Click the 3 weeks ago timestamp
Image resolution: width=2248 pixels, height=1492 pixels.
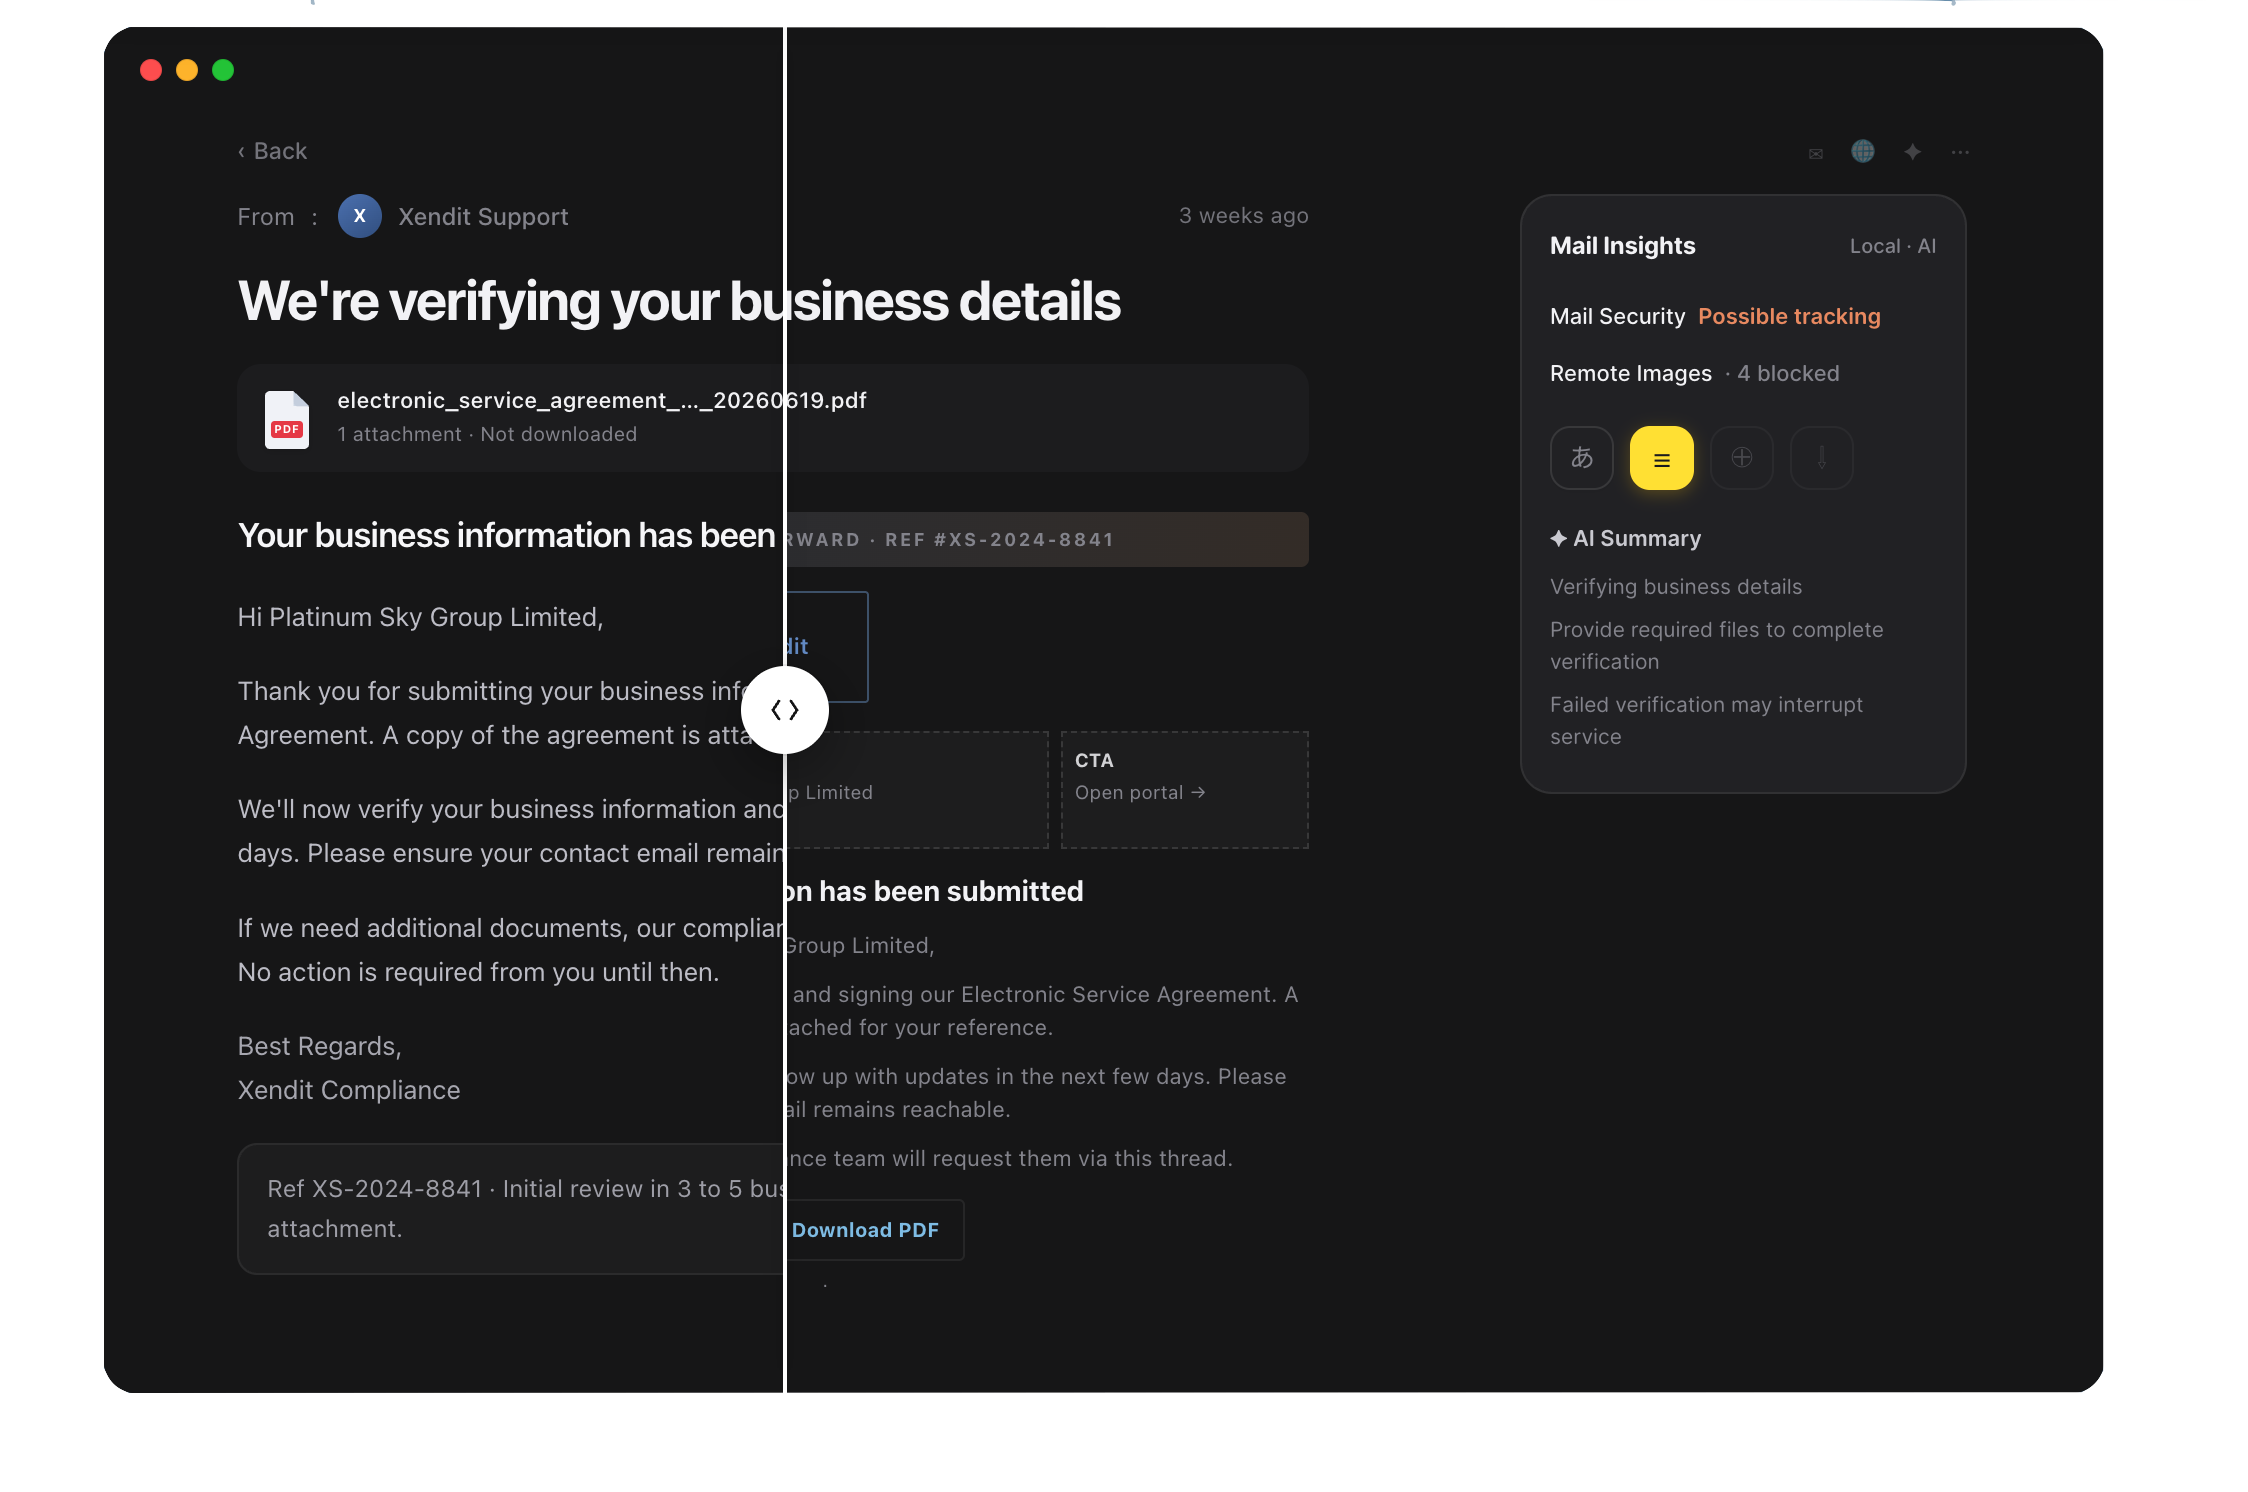1243,216
